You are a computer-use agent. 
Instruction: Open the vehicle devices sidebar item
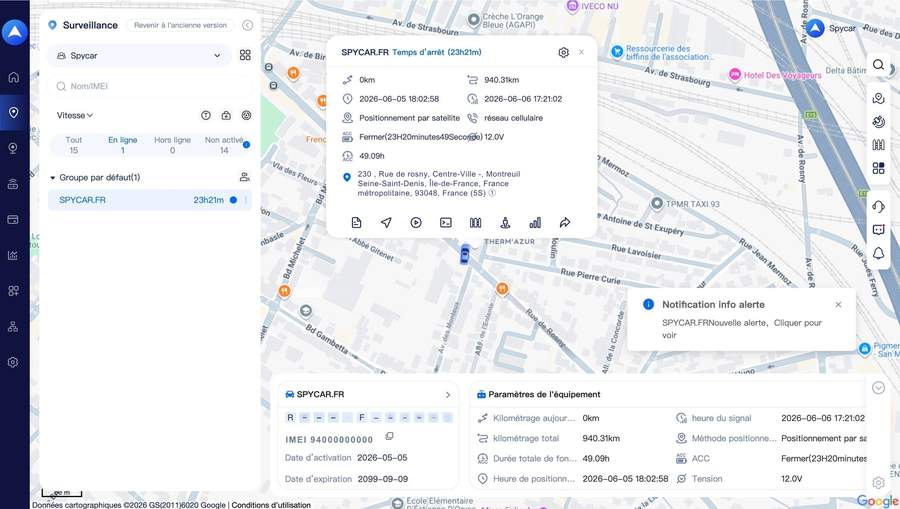point(13,184)
